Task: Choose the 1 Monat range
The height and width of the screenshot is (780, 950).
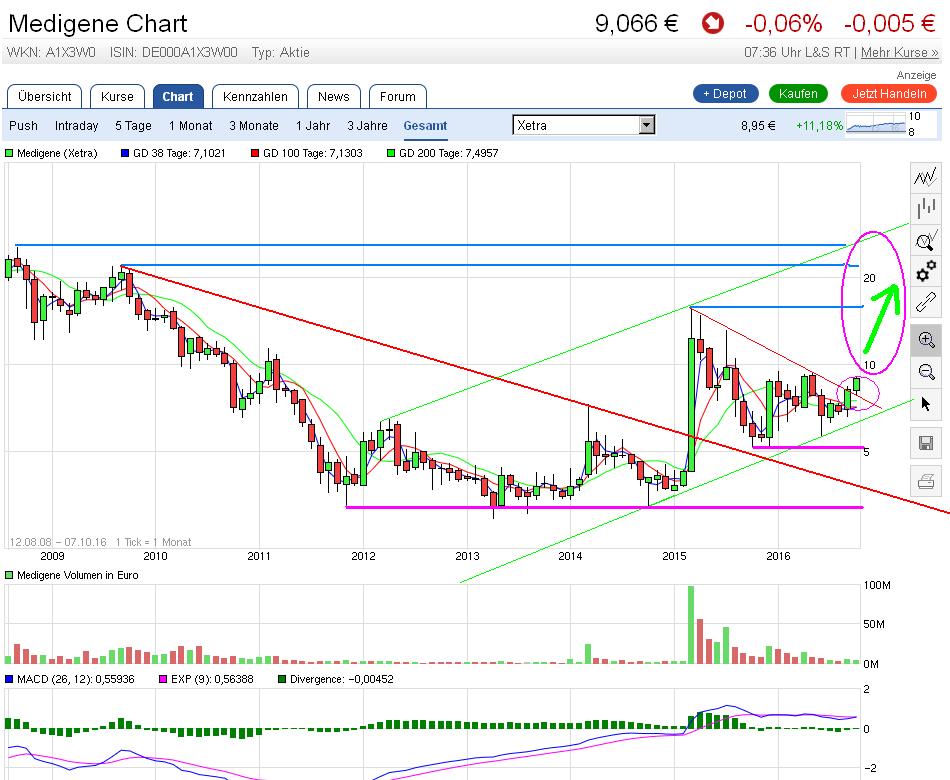Action: [x=190, y=125]
